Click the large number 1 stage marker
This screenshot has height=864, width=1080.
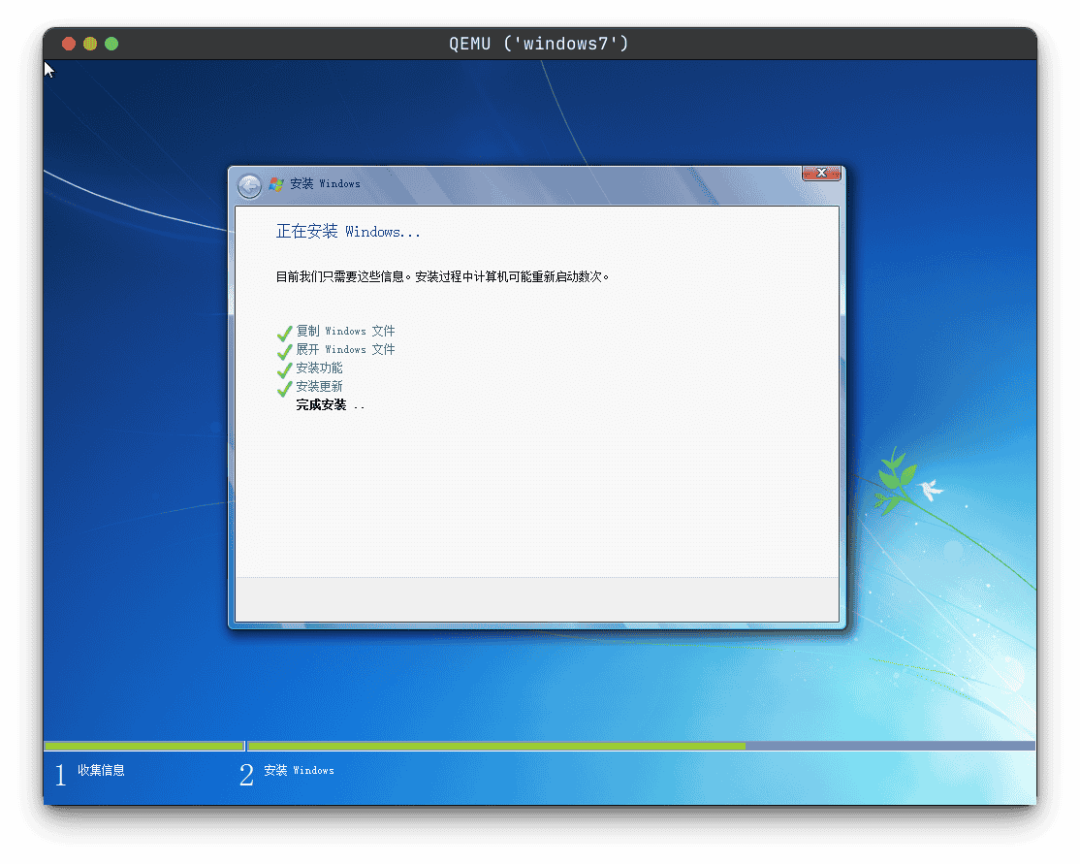(61, 775)
